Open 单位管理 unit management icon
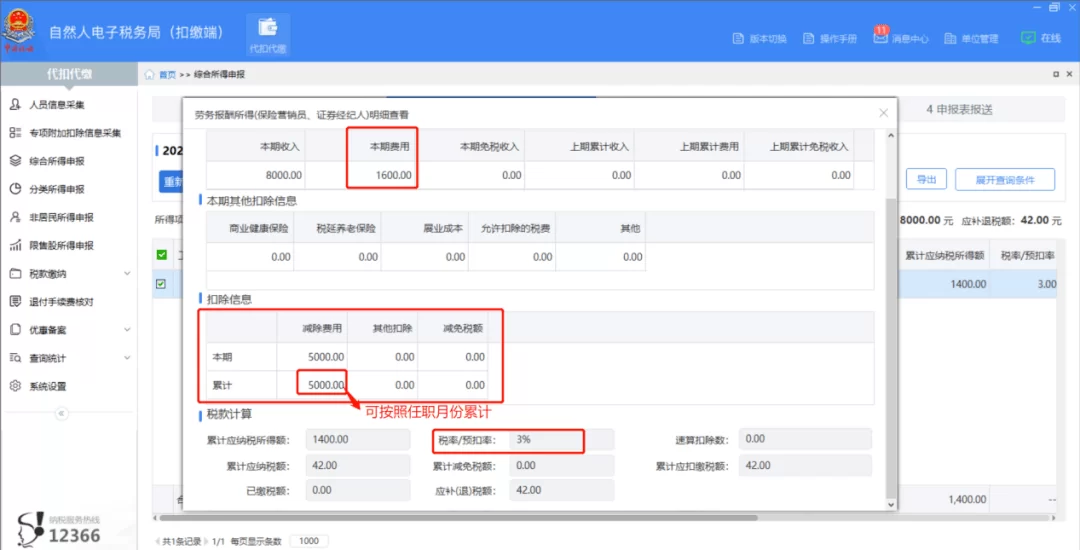The width and height of the screenshot is (1080, 550). click(950, 39)
